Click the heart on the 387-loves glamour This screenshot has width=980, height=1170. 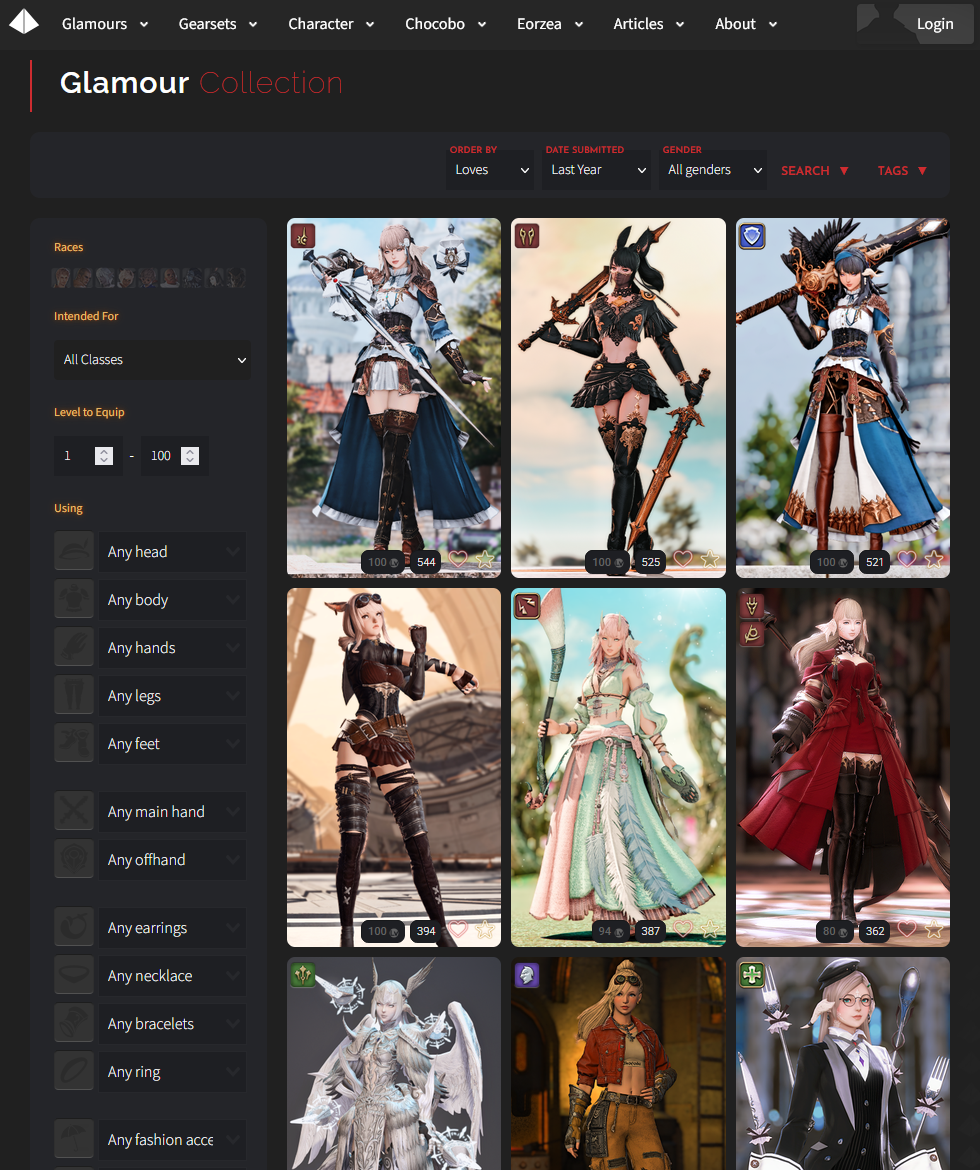point(683,929)
